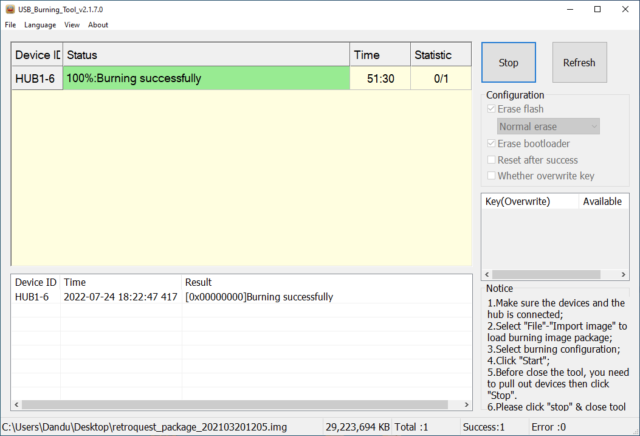Click [0x00000000]Burning successfully result text

pos(259,297)
